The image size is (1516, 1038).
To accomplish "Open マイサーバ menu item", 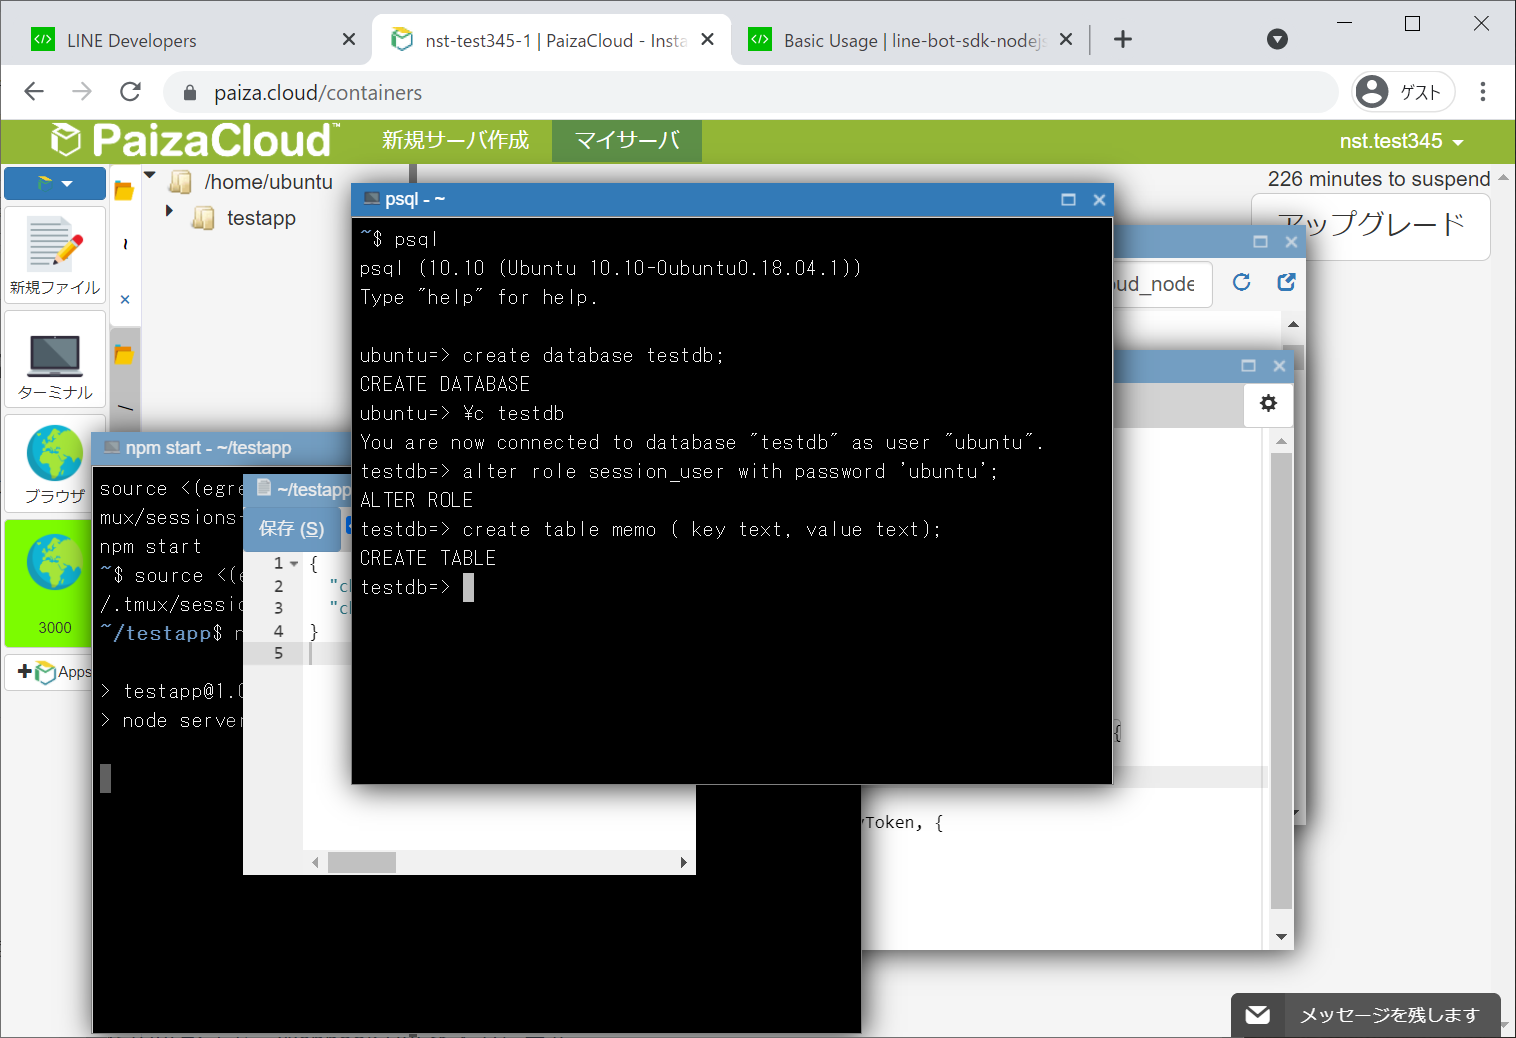I will (627, 140).
